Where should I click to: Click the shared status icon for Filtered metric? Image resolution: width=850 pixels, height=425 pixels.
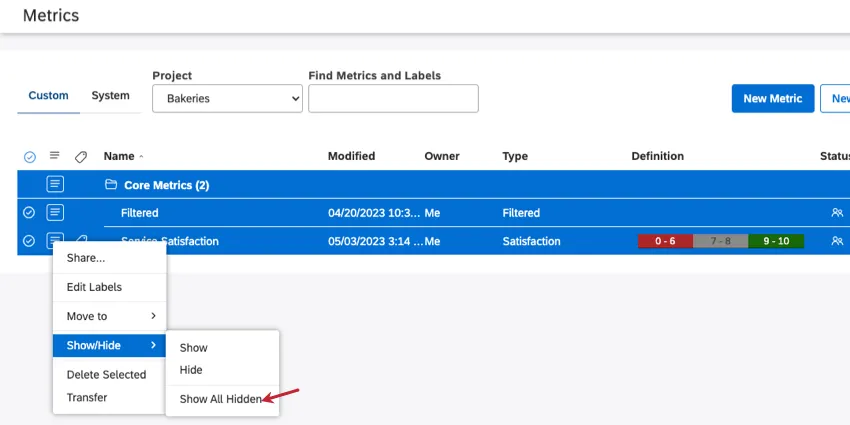coord(837,212)
